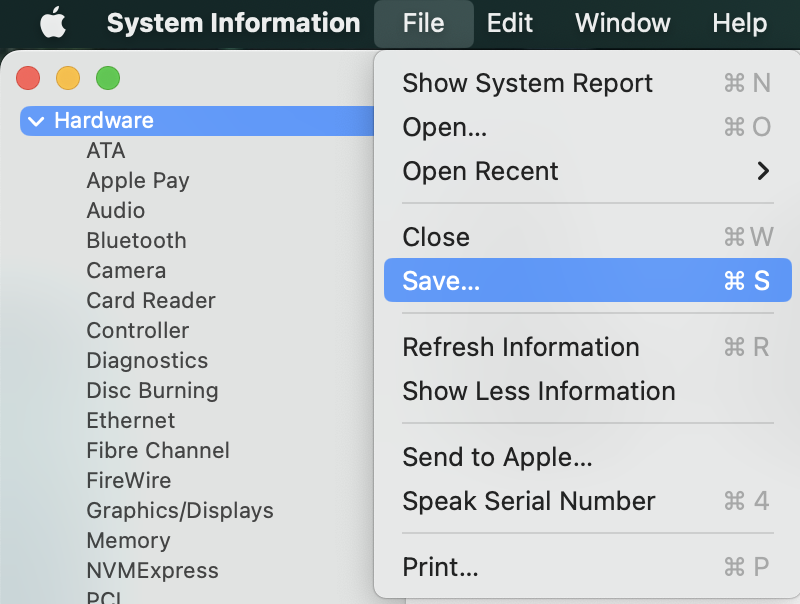This screenshot has height=604, width=800.
Task: Toggle Show Less Information option
Action: pyautogui.click(x=538, y=391)
